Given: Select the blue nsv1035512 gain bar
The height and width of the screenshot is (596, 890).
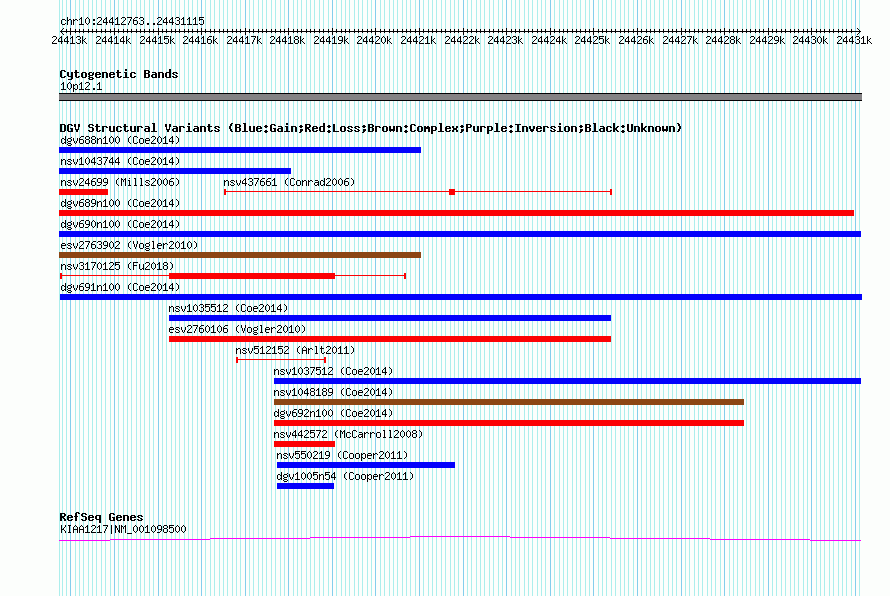Looking at the screenshot, I should click(390, 318).
